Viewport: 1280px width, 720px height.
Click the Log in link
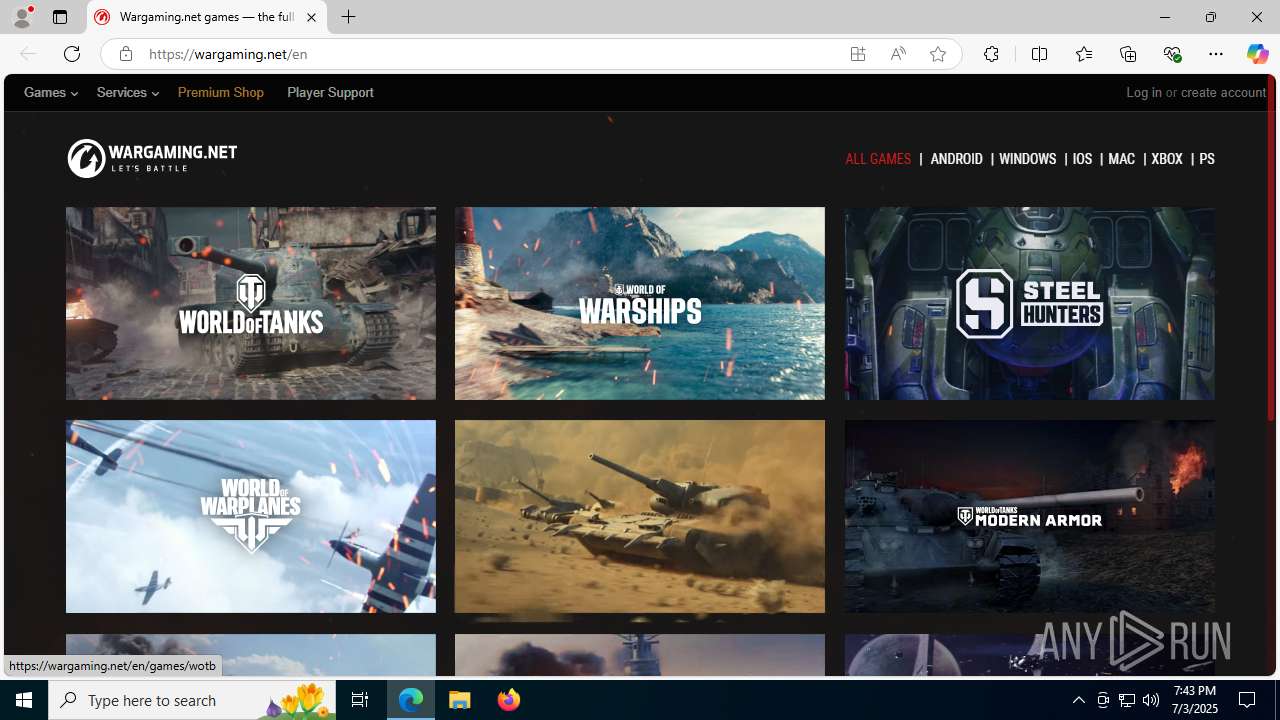[1144, 92]
